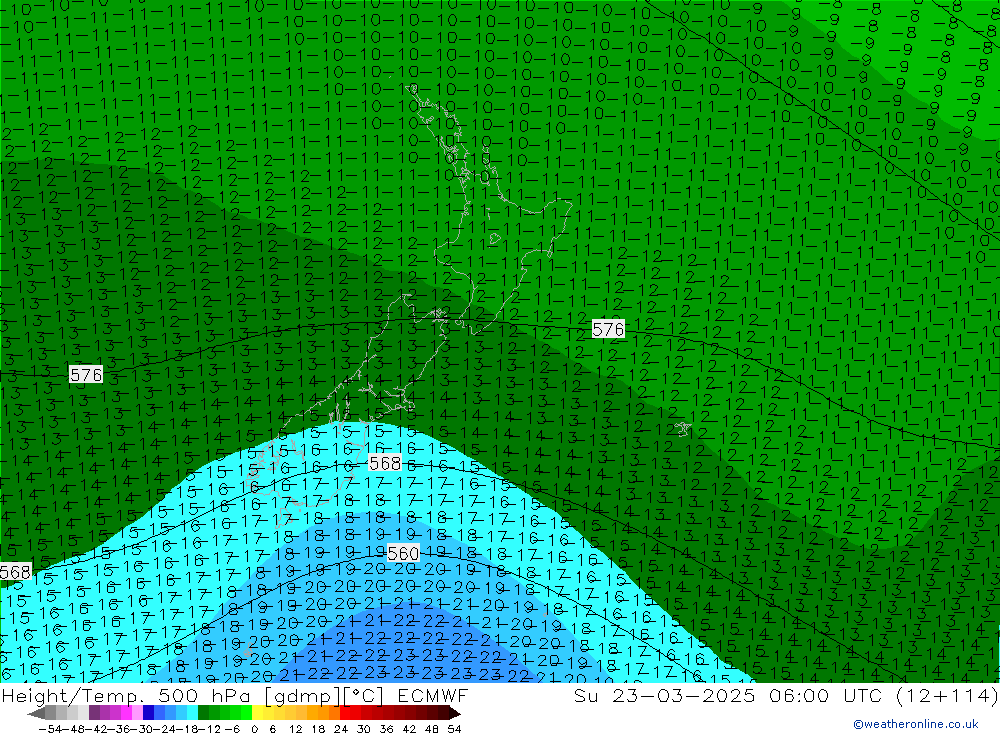This screenshot has height=733, width=1000.
Task: Click the 568 contour label over South Island
Action: coord(385,463)
